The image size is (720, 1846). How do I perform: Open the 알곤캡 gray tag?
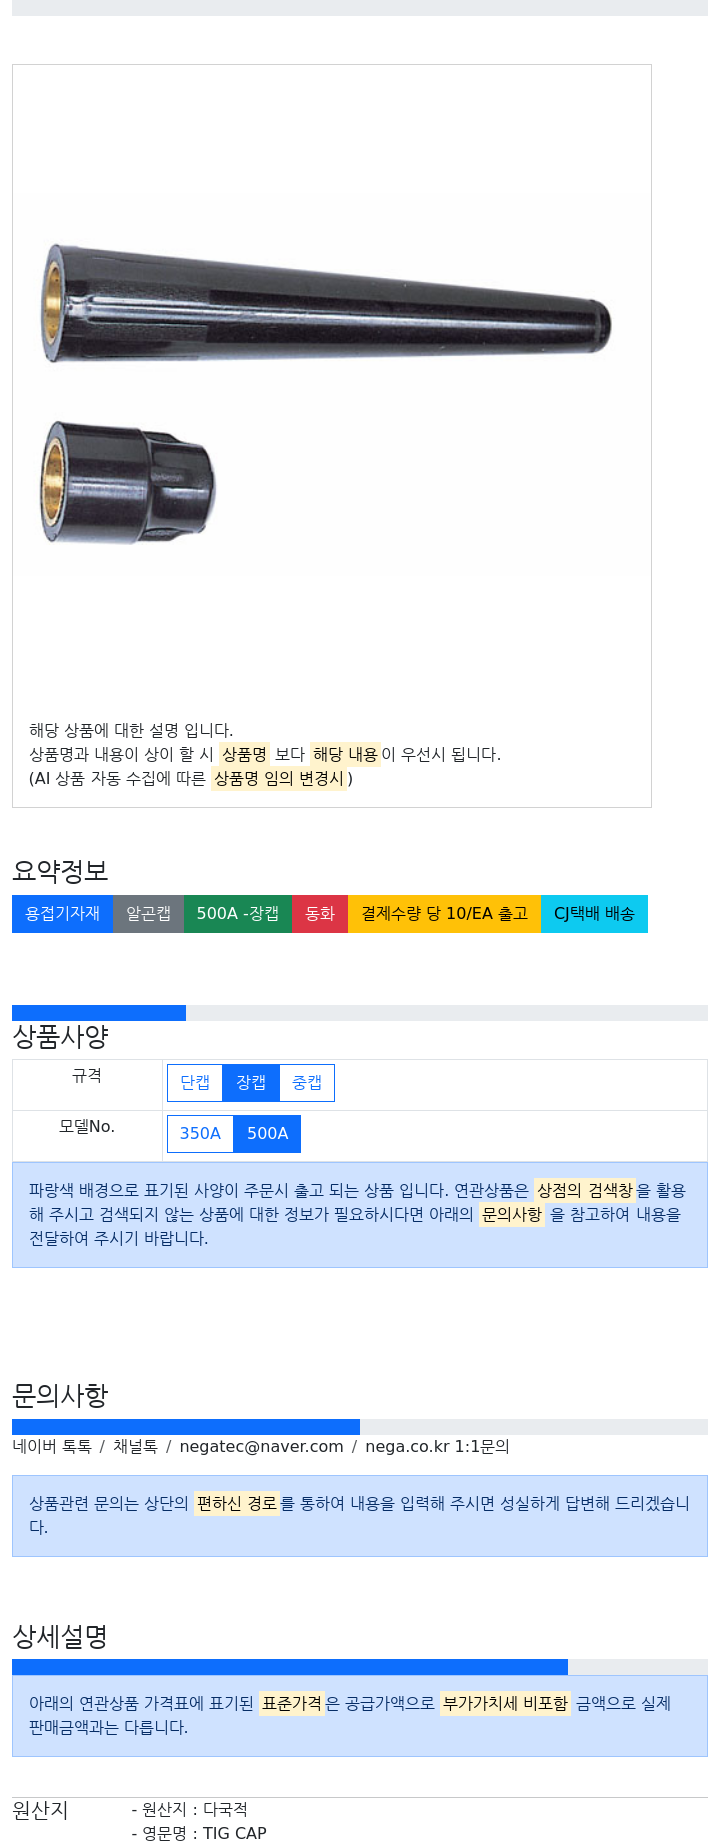click(148, 914)
